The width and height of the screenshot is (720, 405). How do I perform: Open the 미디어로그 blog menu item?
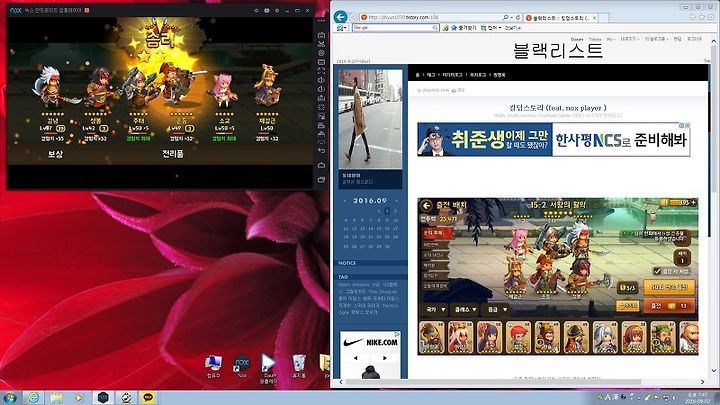click(x=453, y=75)
